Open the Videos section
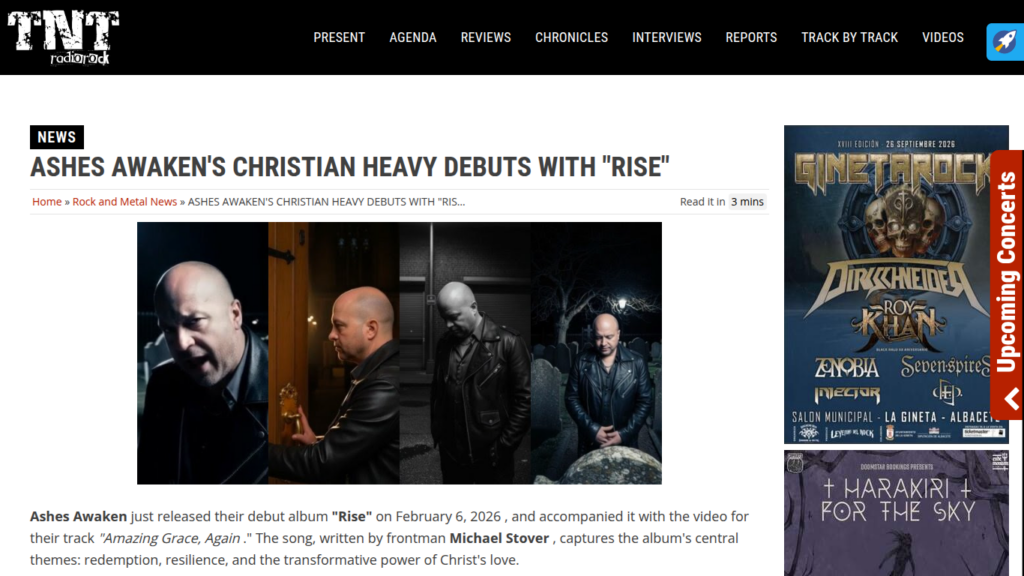1024x576 pixels. click(943, 38)
